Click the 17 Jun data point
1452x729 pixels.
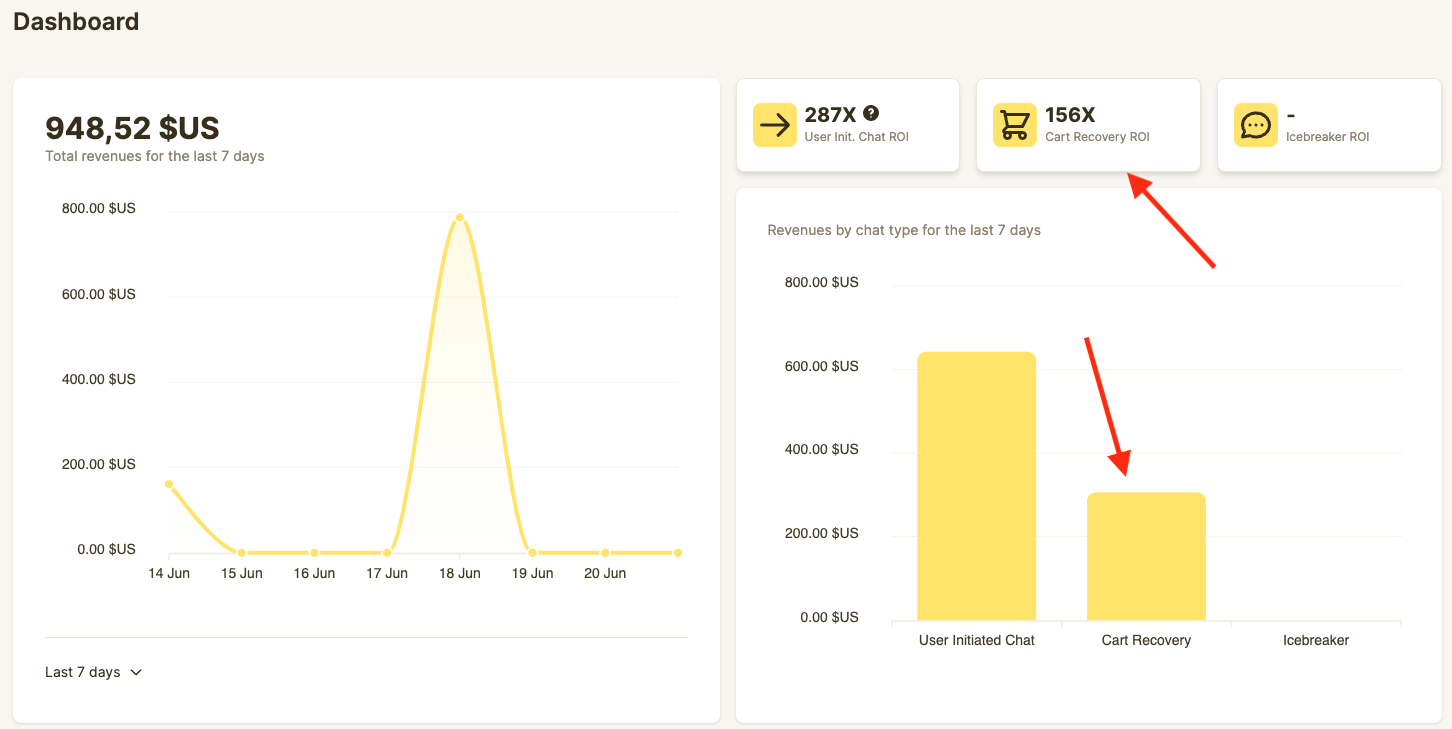point(387,552)
